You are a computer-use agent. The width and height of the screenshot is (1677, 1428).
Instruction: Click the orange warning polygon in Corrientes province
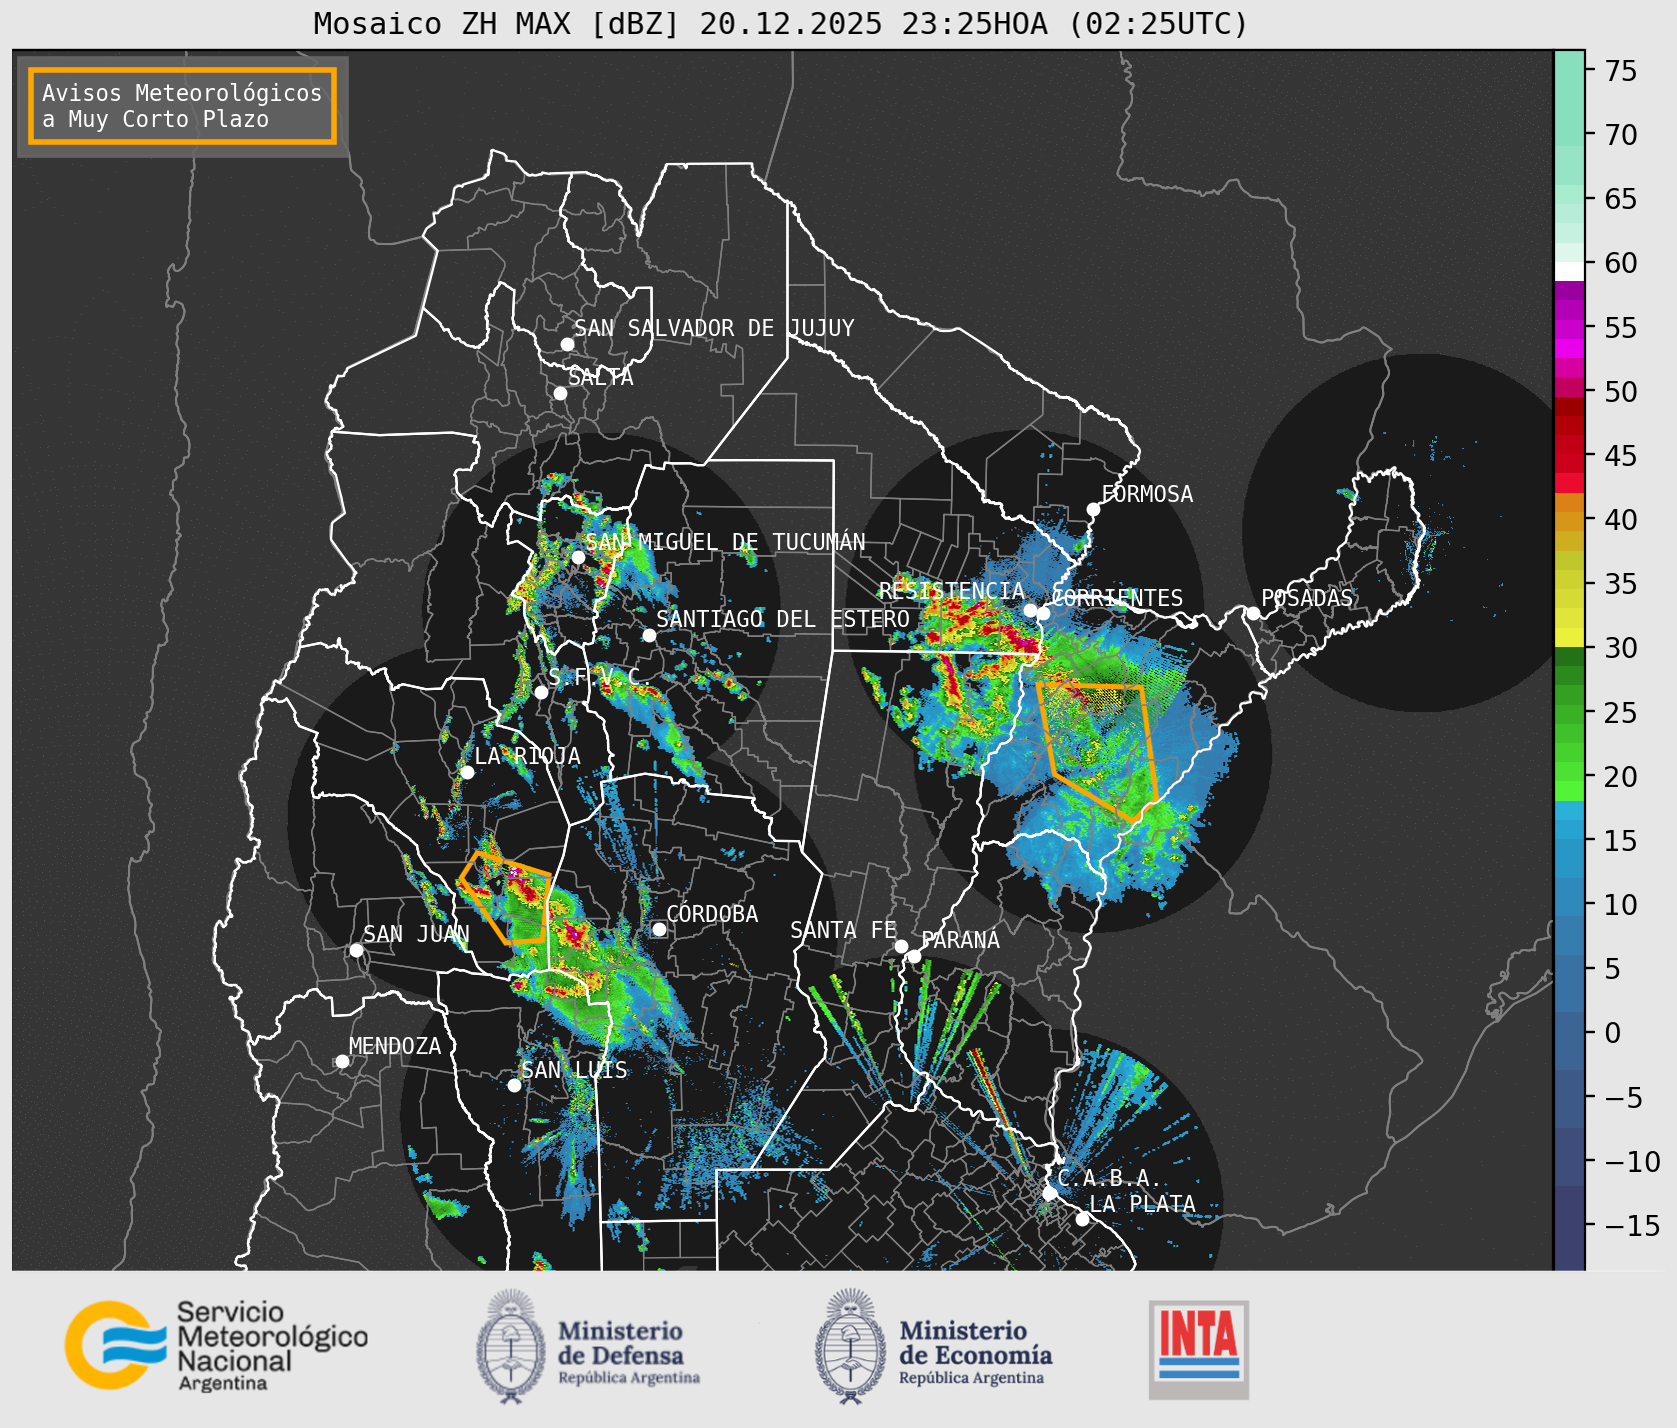(1096, 752)
